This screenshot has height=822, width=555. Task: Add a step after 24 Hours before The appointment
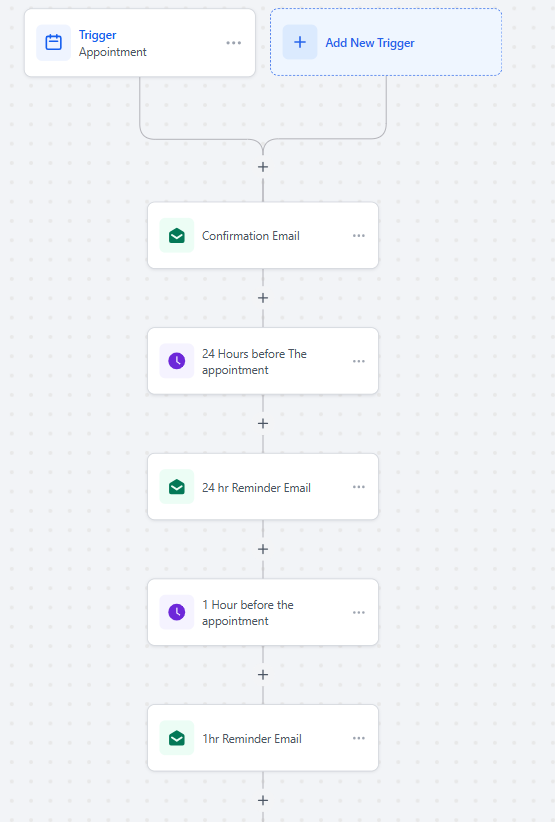click(263, 424)
